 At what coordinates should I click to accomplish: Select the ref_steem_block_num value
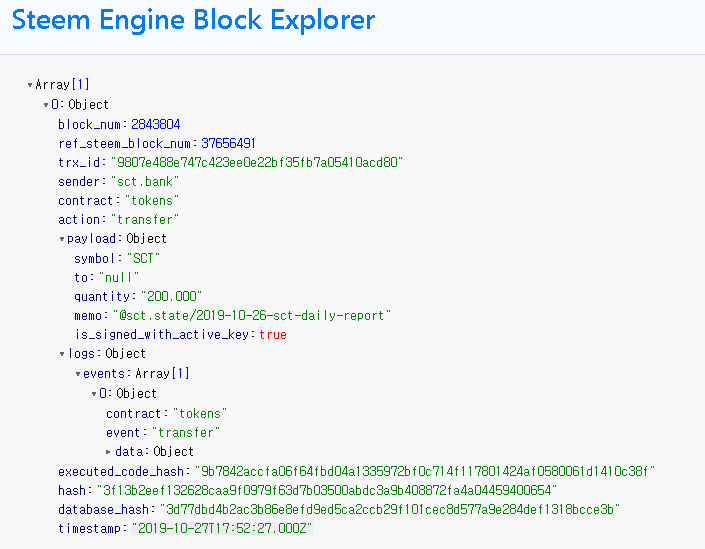[228, 143]
